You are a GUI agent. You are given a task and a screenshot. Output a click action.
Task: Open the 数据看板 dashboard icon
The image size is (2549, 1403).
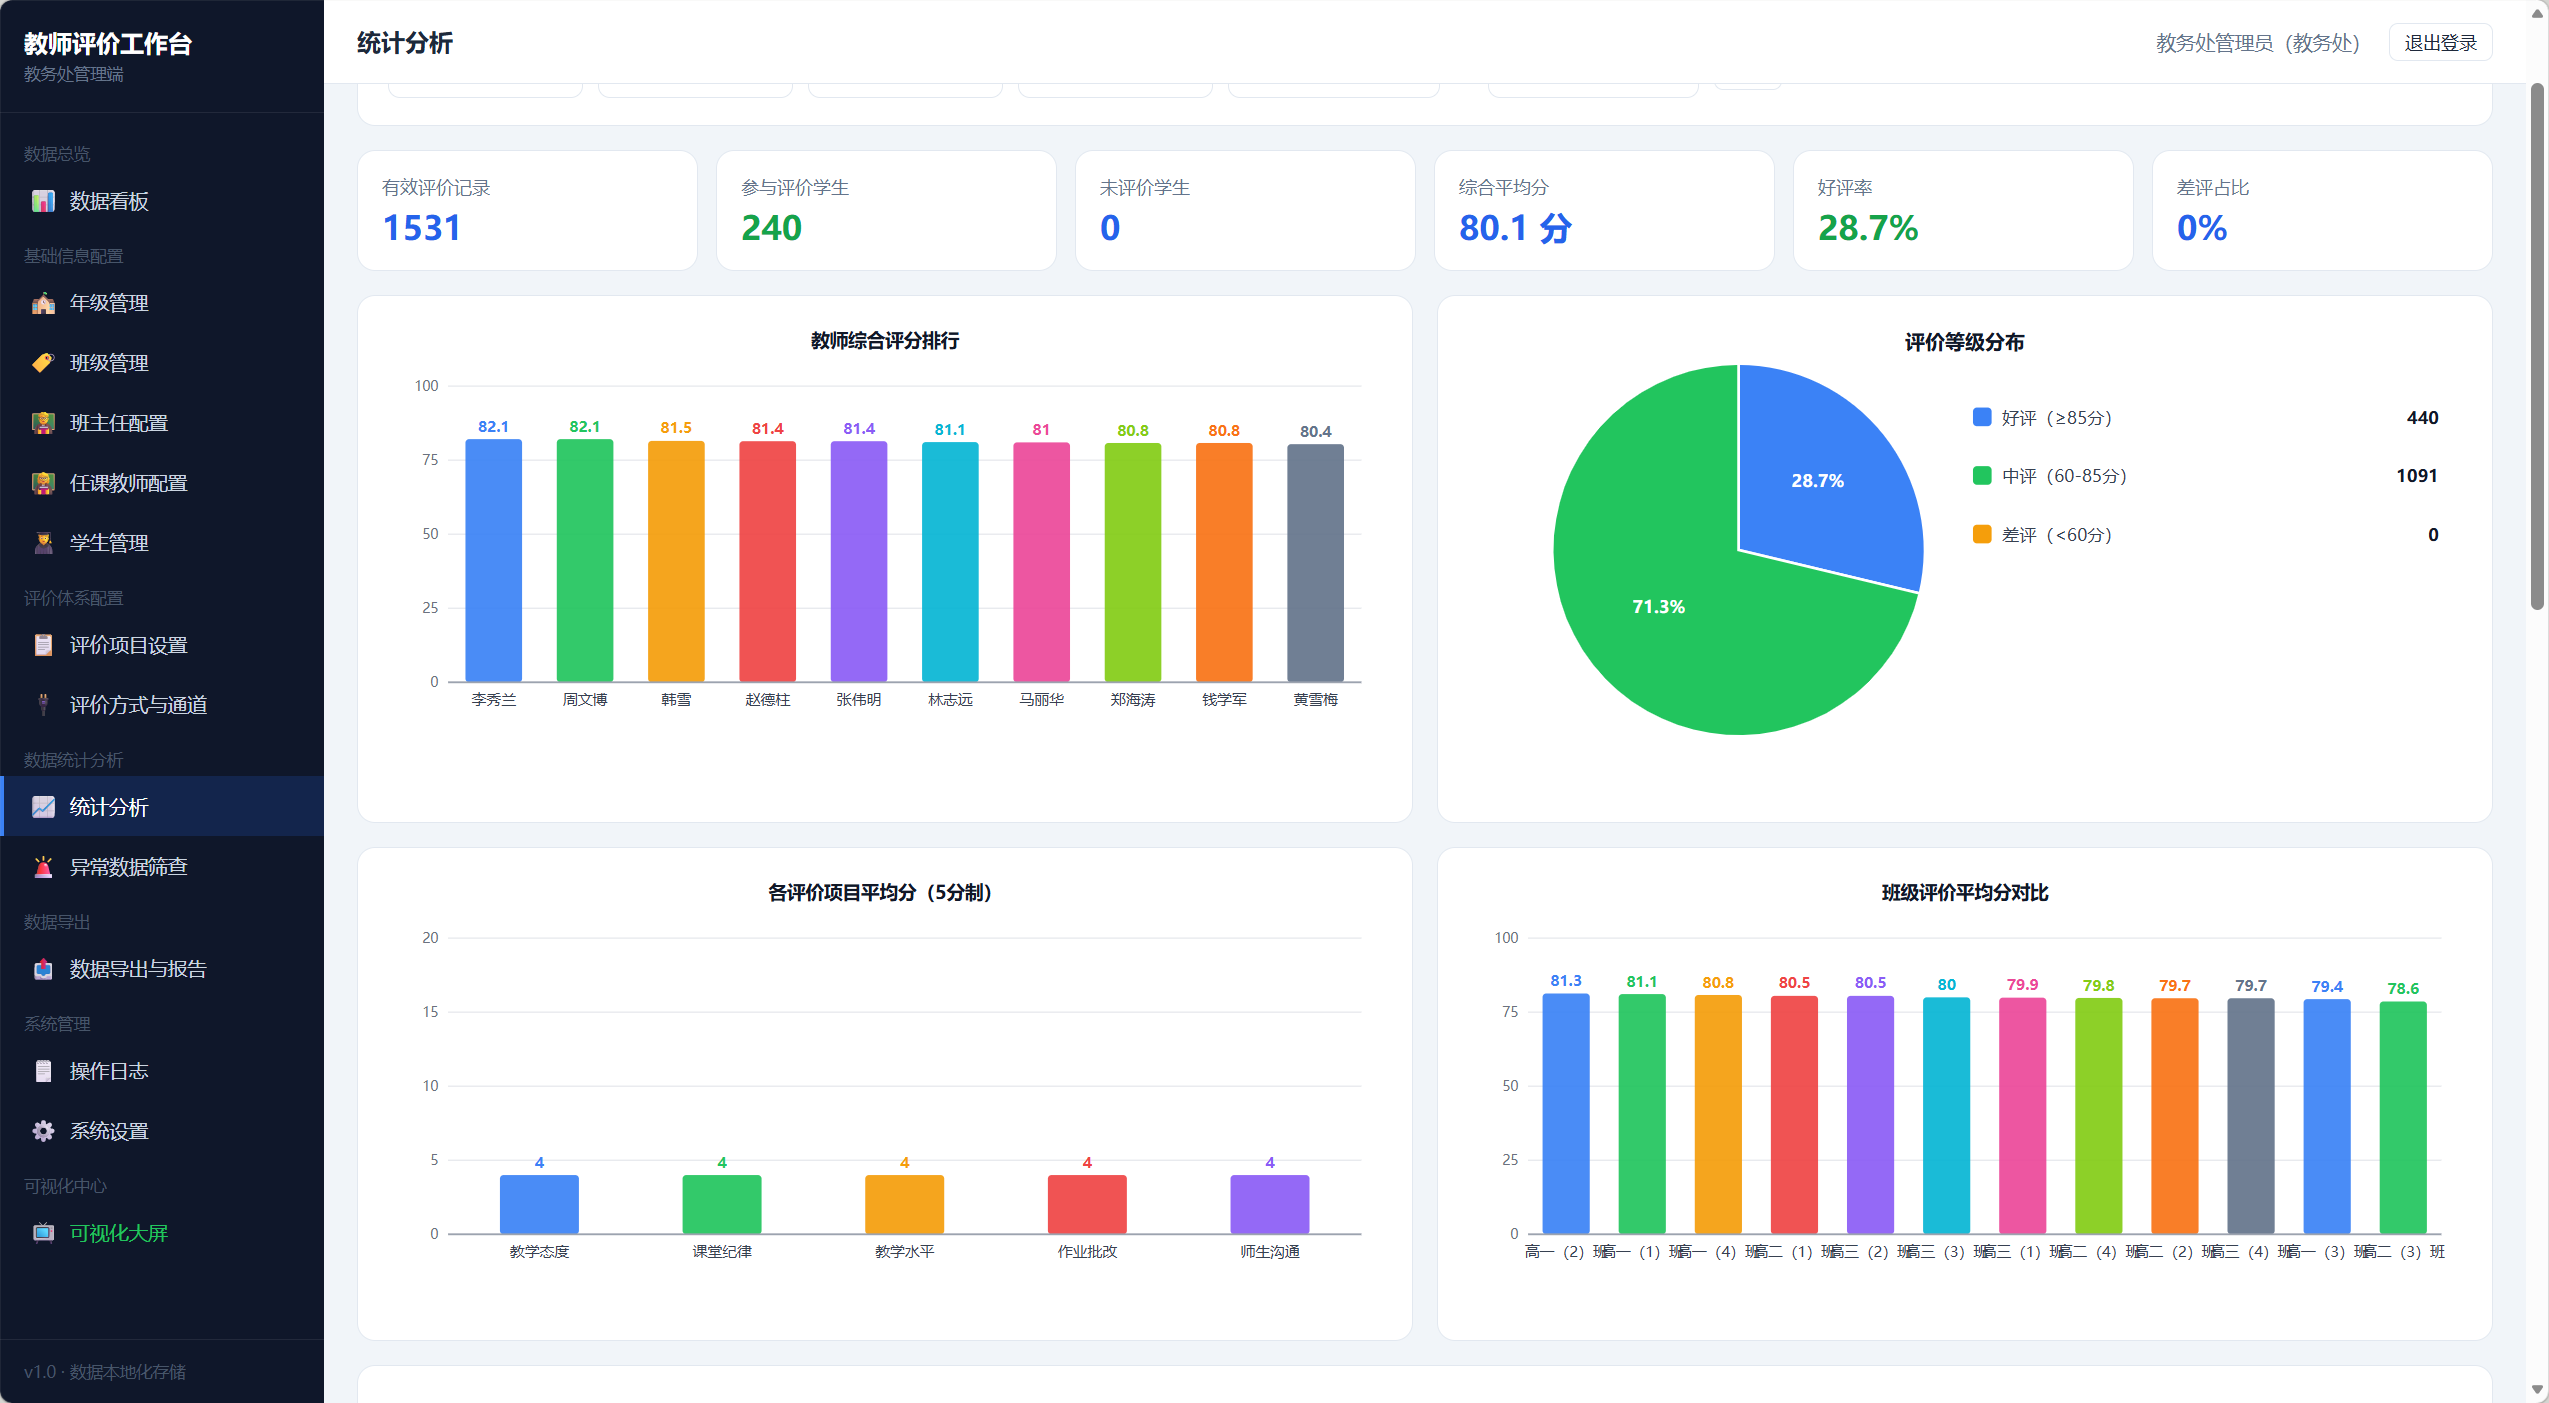pyautogui.click(x=43, y=201)
